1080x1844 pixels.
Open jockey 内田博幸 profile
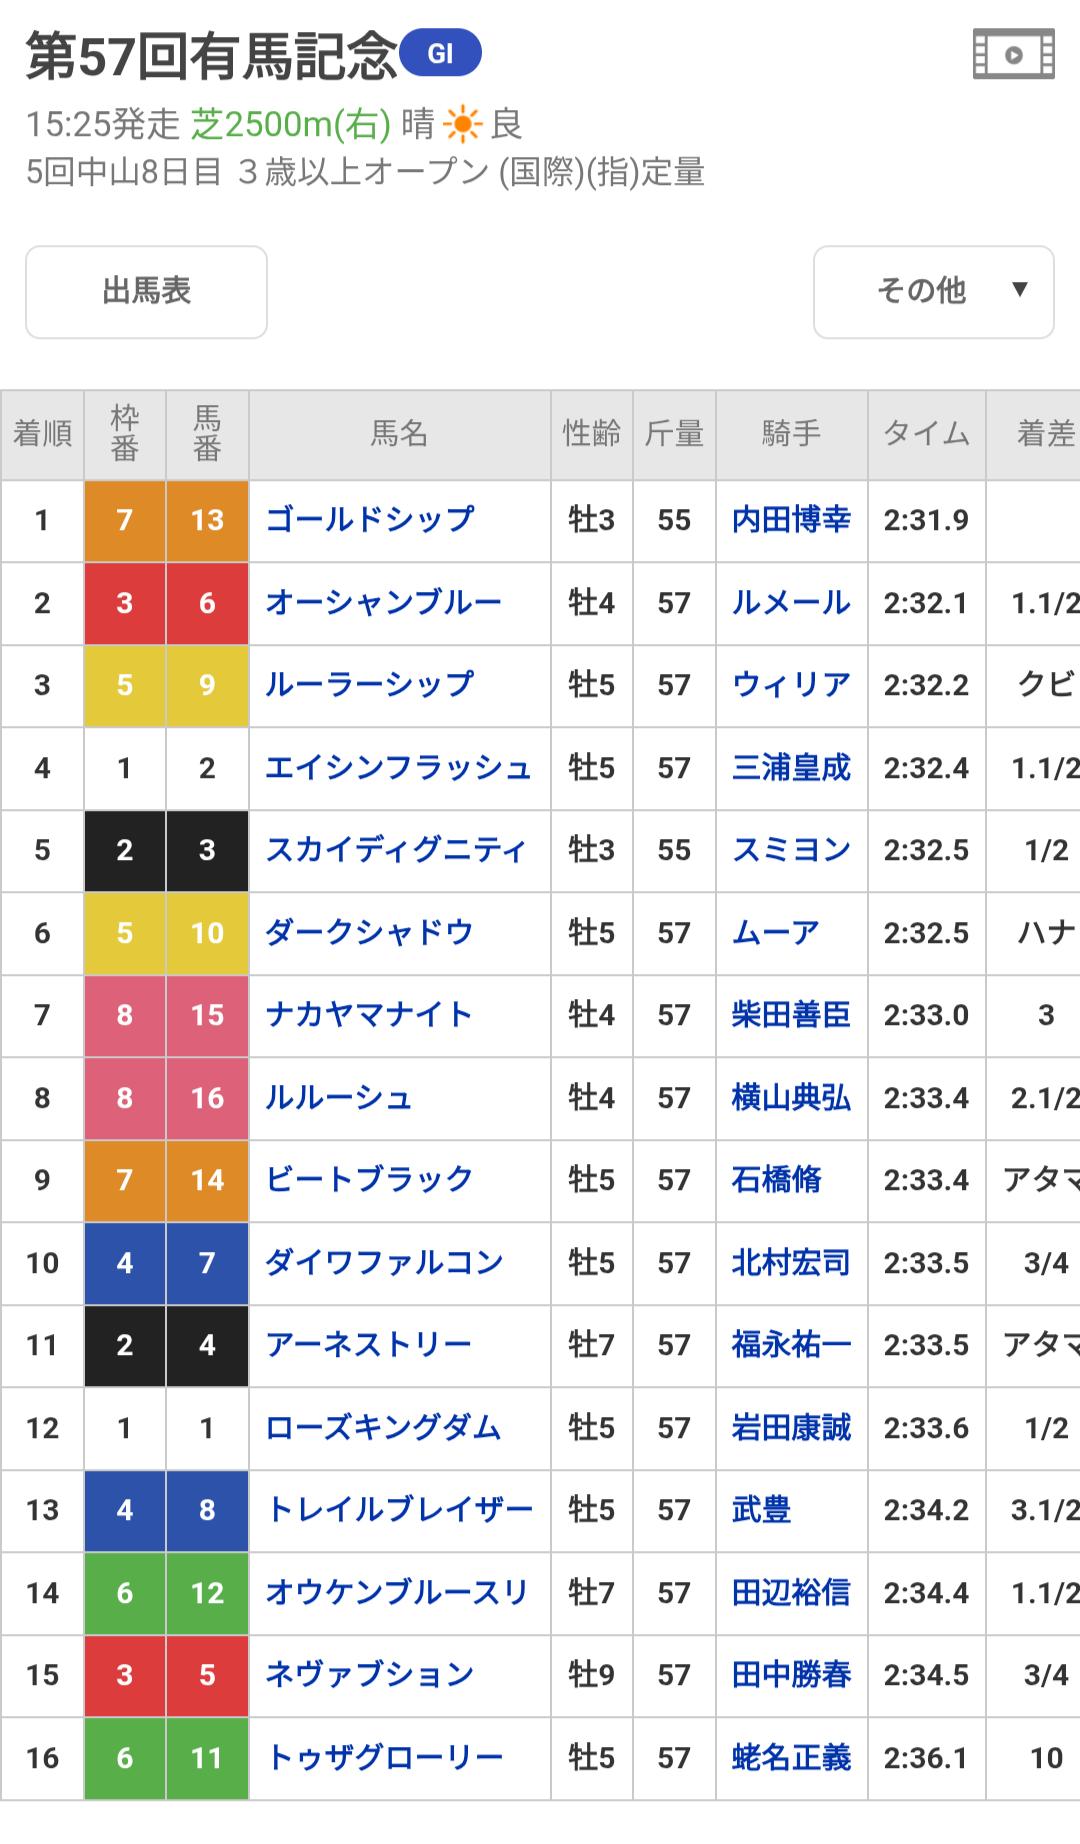[x=791, y=520]
